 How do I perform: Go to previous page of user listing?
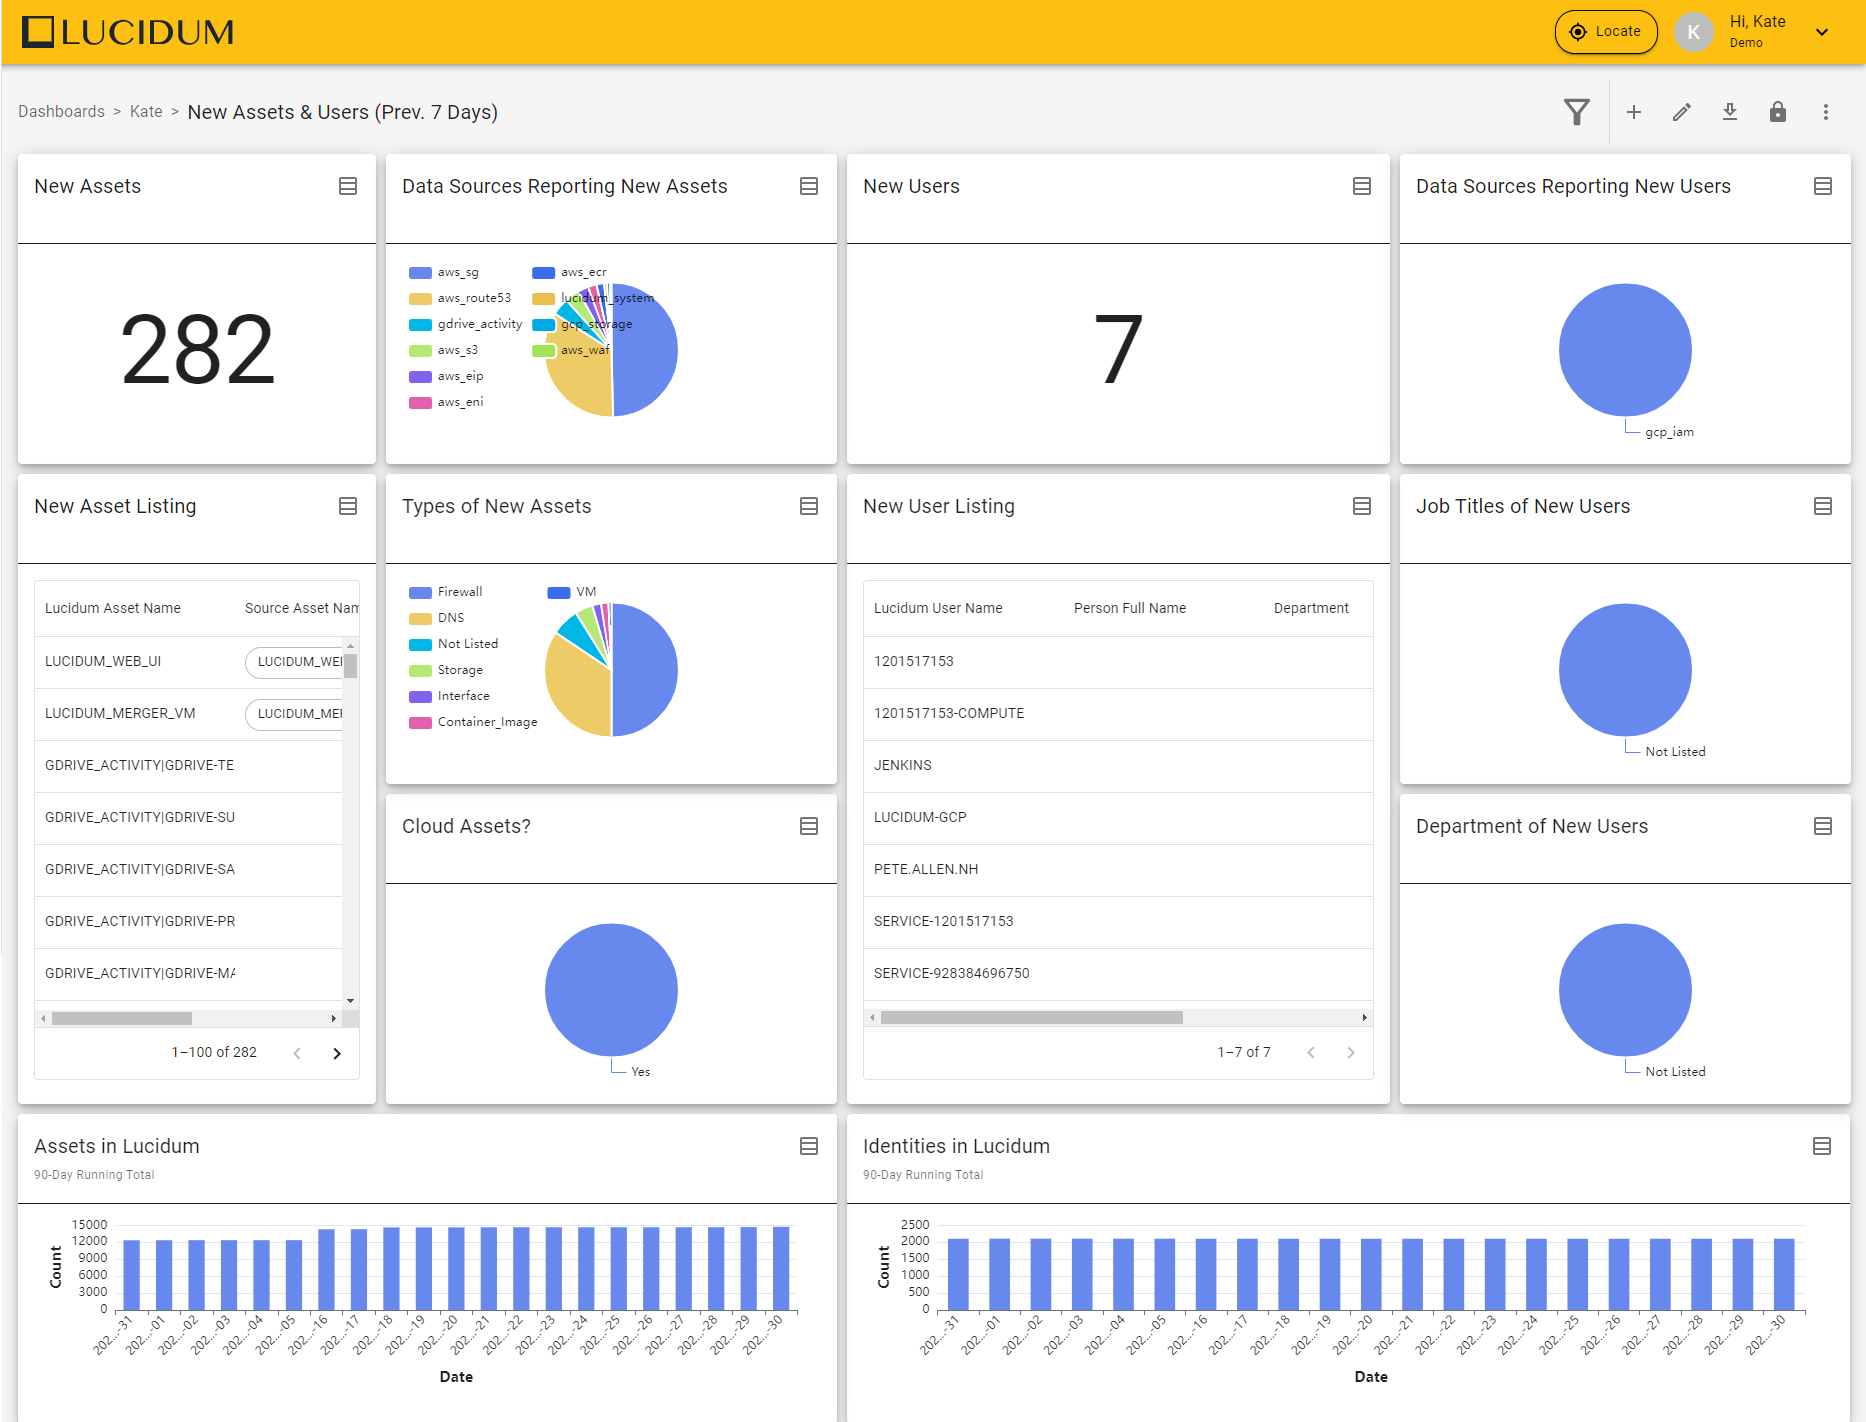click(1311, 1052)
